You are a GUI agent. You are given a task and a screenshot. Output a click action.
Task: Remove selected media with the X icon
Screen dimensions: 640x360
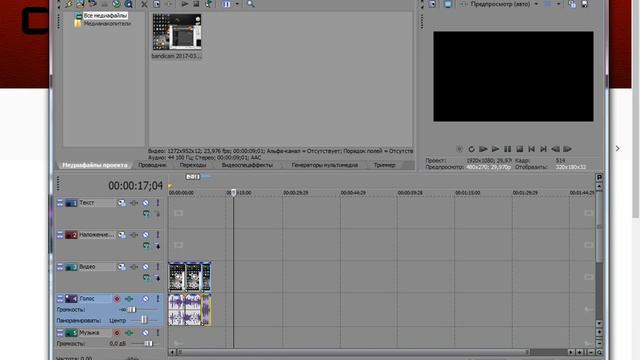click(144, 4)
